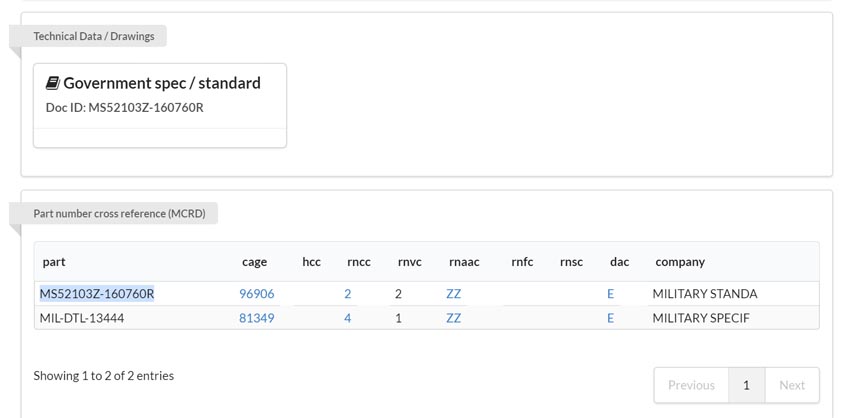Open the Government spec / standard card
Image resolution: width=850 pixels, height=418 pixels.
pos(160,105)
